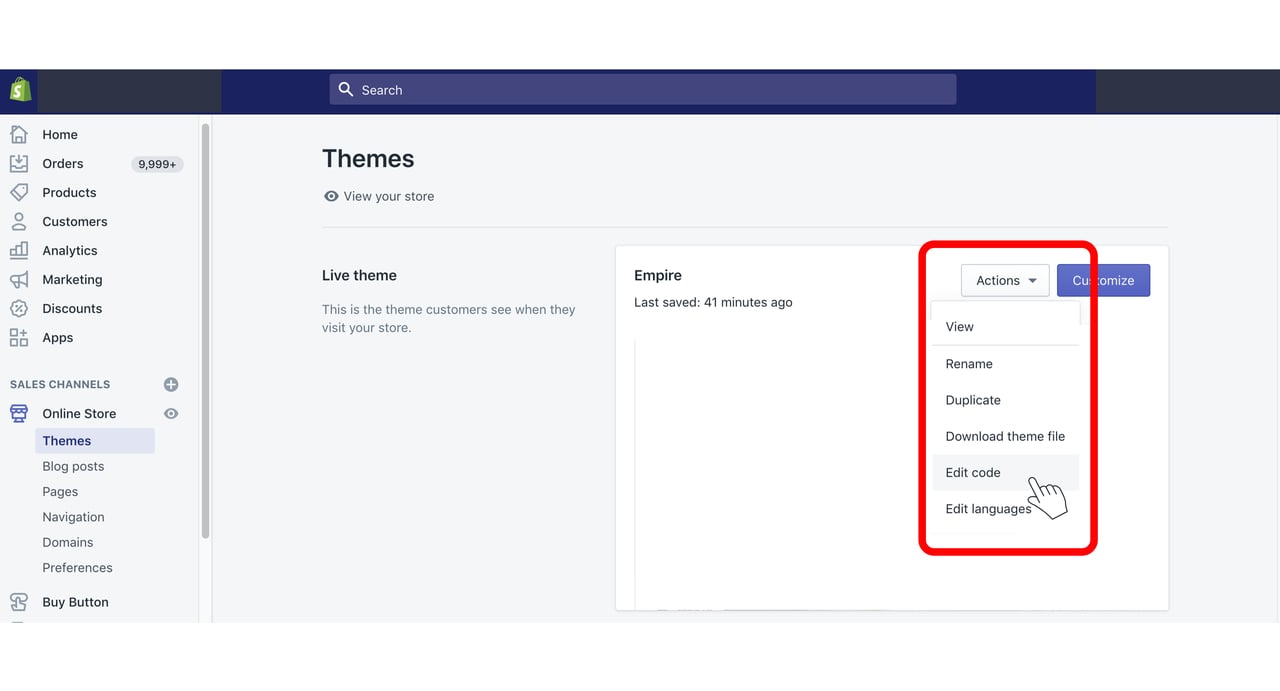Click the Live theme heading

[x=359, y=275]
